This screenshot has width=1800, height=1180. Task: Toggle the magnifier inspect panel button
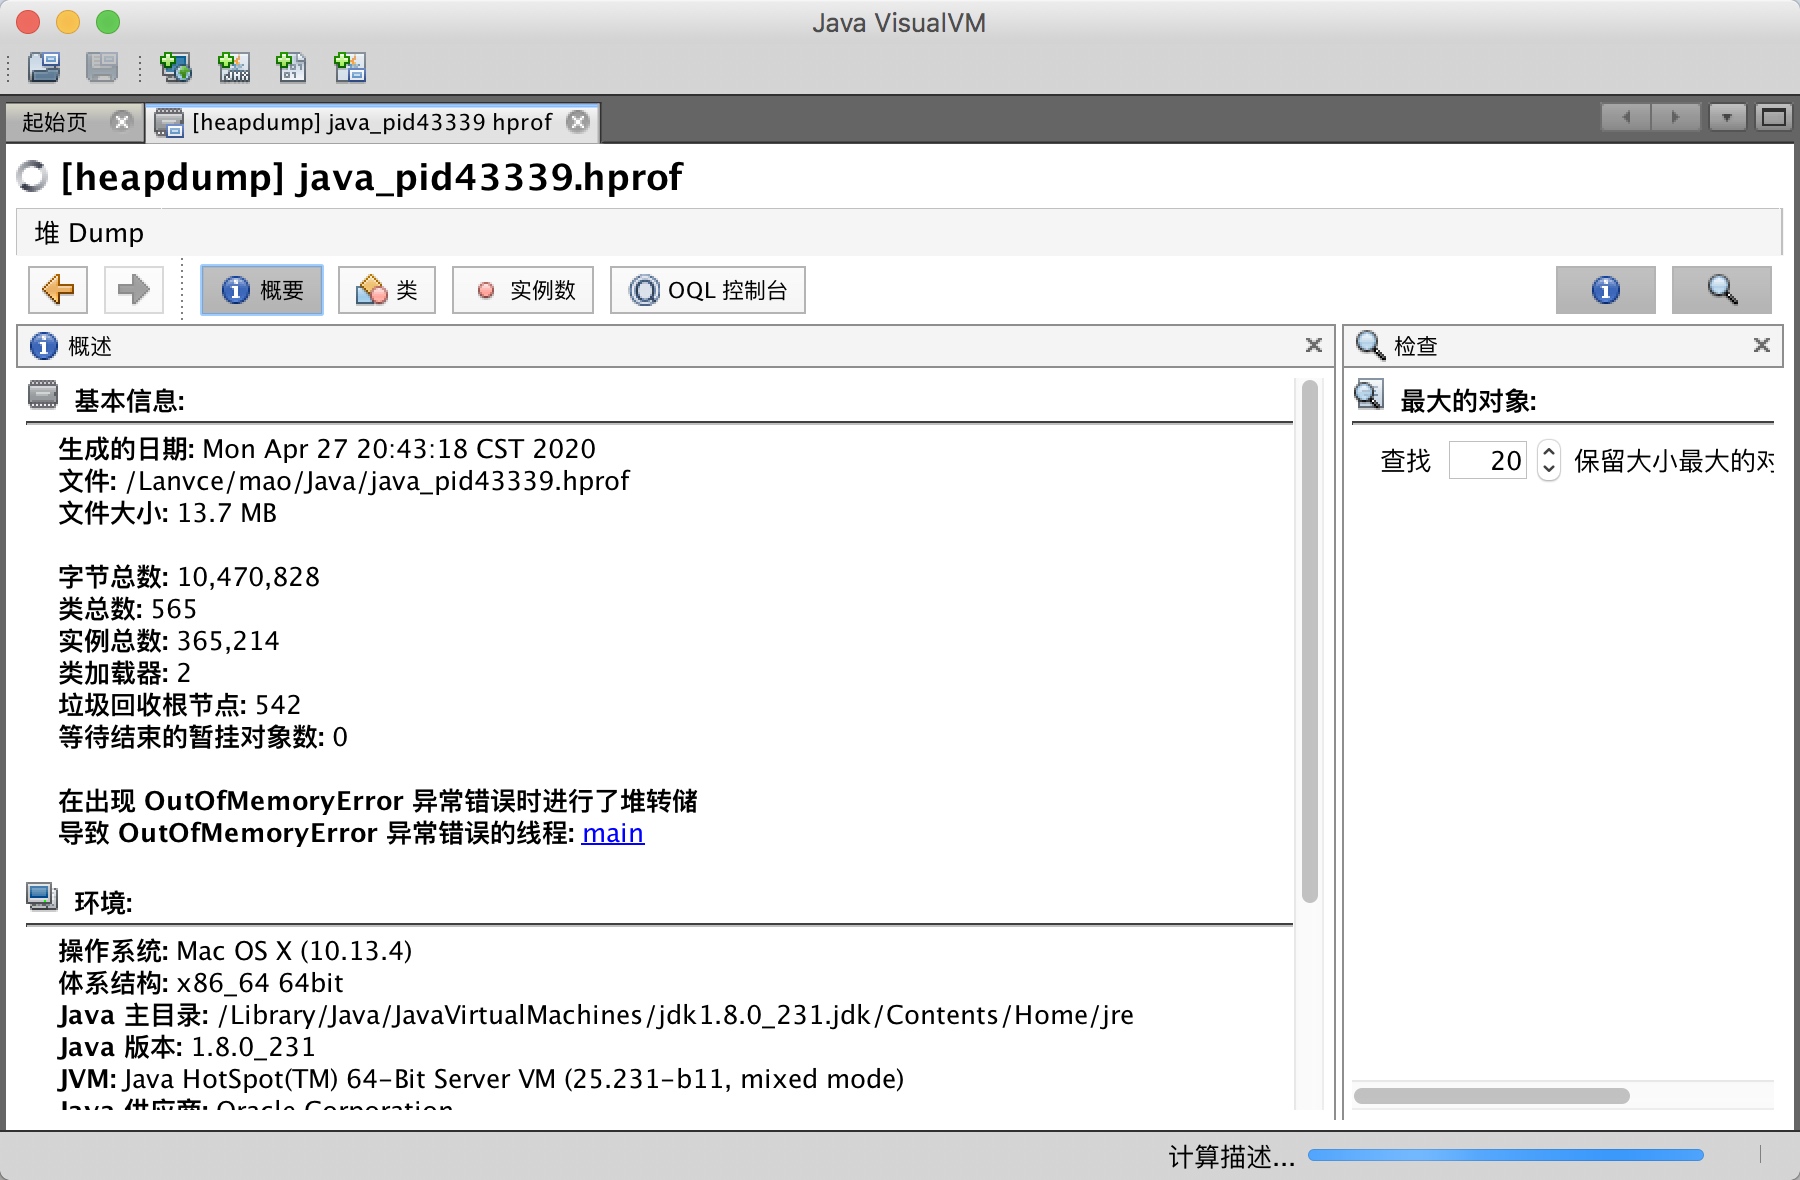(1722, 290)
